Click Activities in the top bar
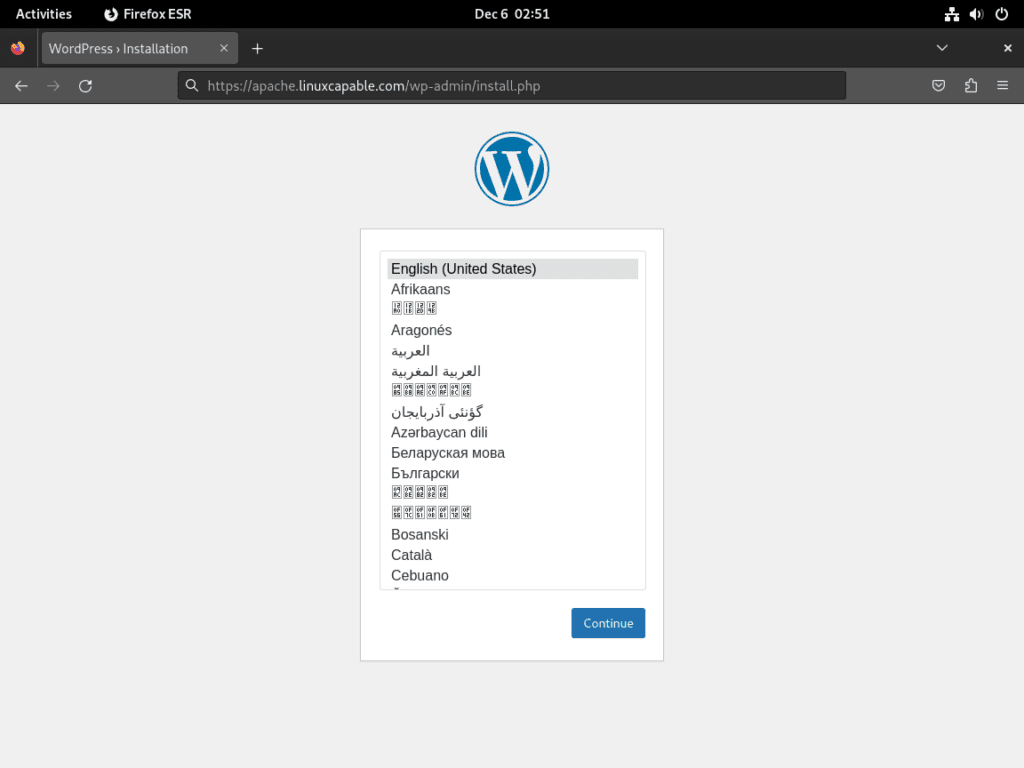 (x=43, y=14)
